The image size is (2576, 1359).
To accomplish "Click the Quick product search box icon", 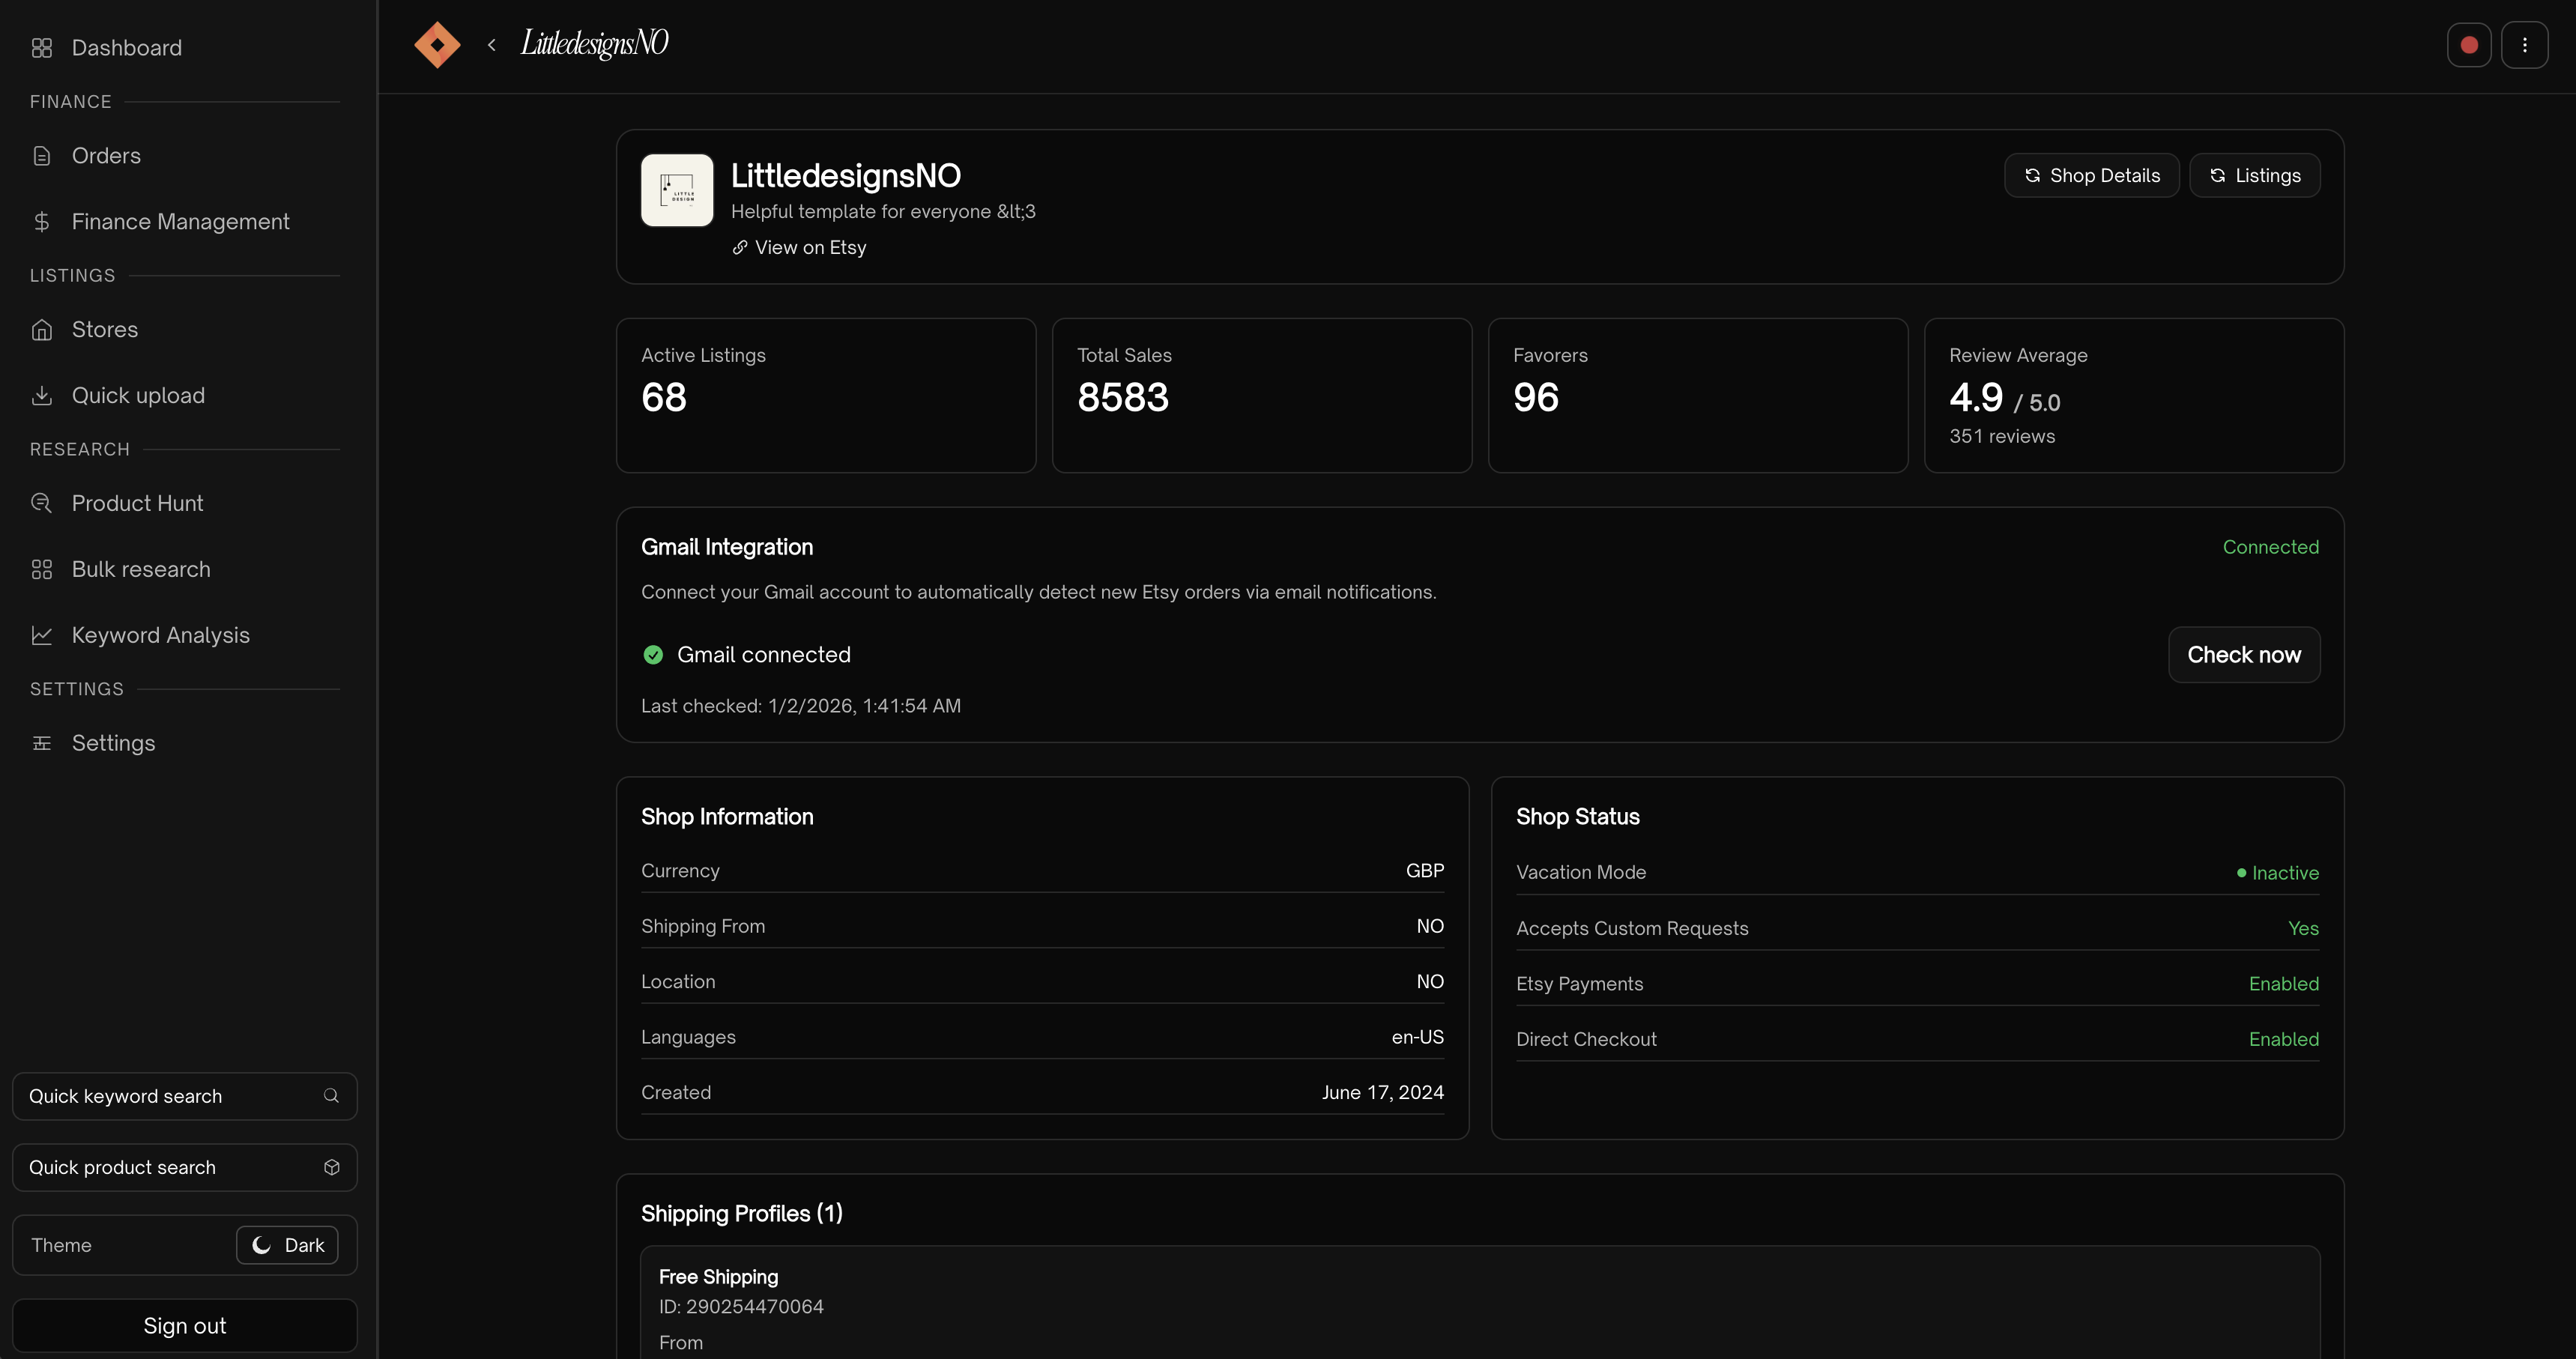I will click(x=332, y=1167).
